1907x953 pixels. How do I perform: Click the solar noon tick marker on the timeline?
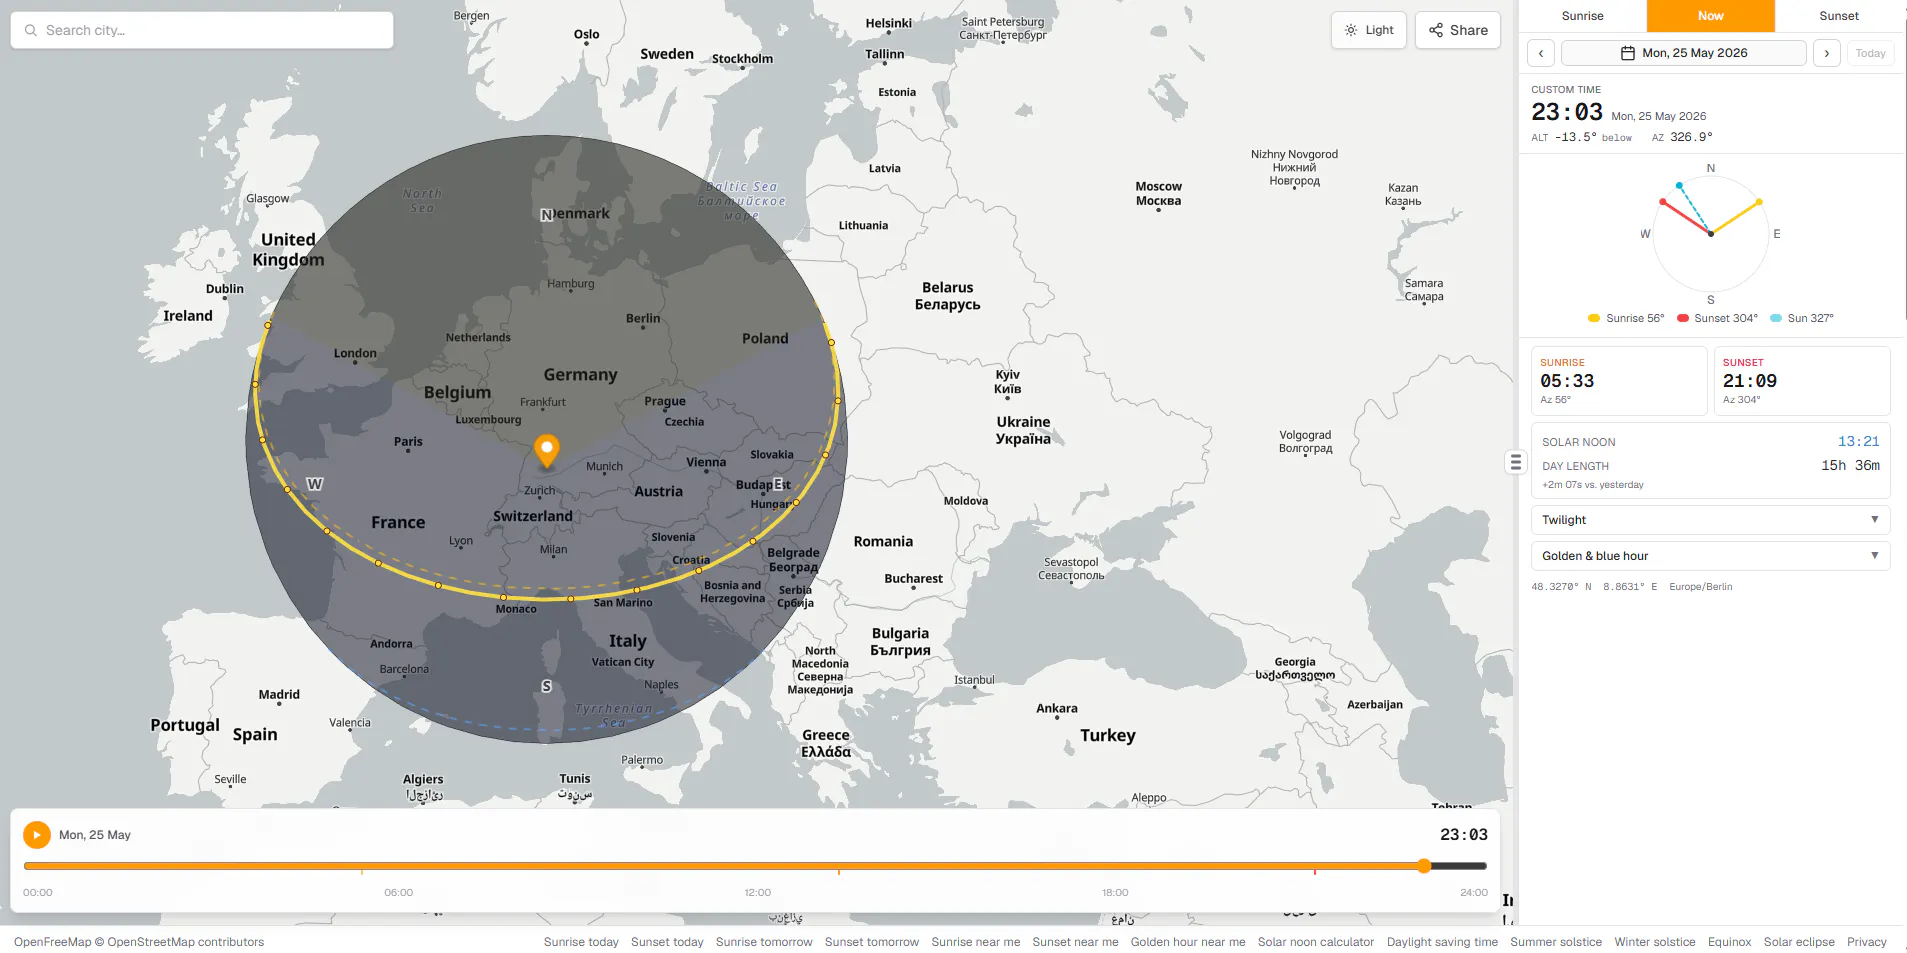point(838,872)
